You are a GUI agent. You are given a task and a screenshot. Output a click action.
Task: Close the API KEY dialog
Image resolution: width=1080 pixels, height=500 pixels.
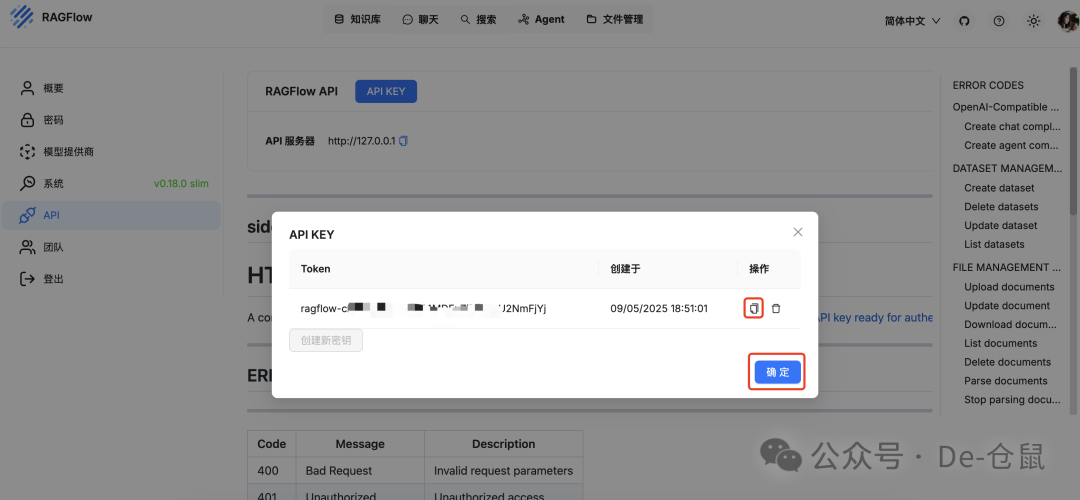coord(798,232)
